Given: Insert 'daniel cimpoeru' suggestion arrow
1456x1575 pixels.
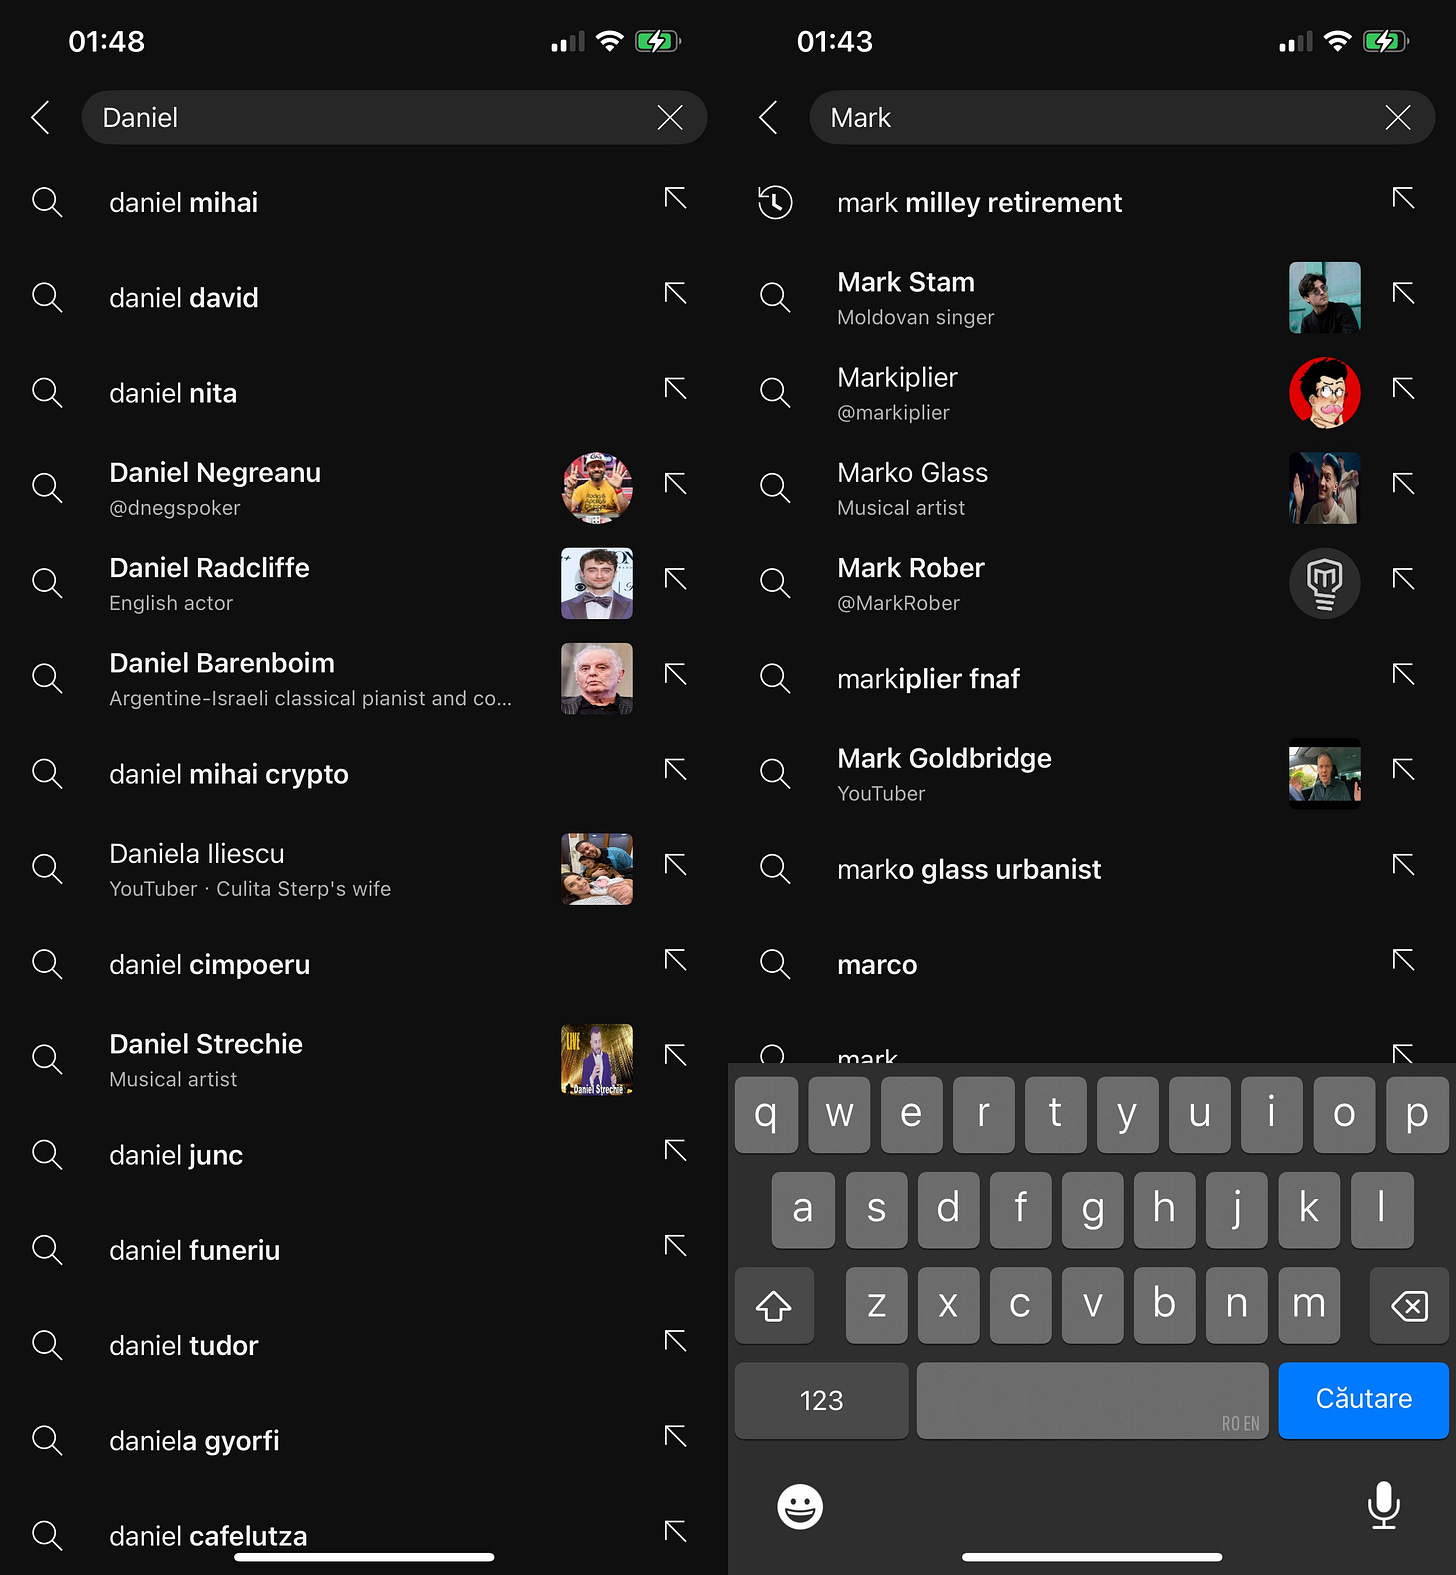Looking at the screenshot, I should (676, 960).
